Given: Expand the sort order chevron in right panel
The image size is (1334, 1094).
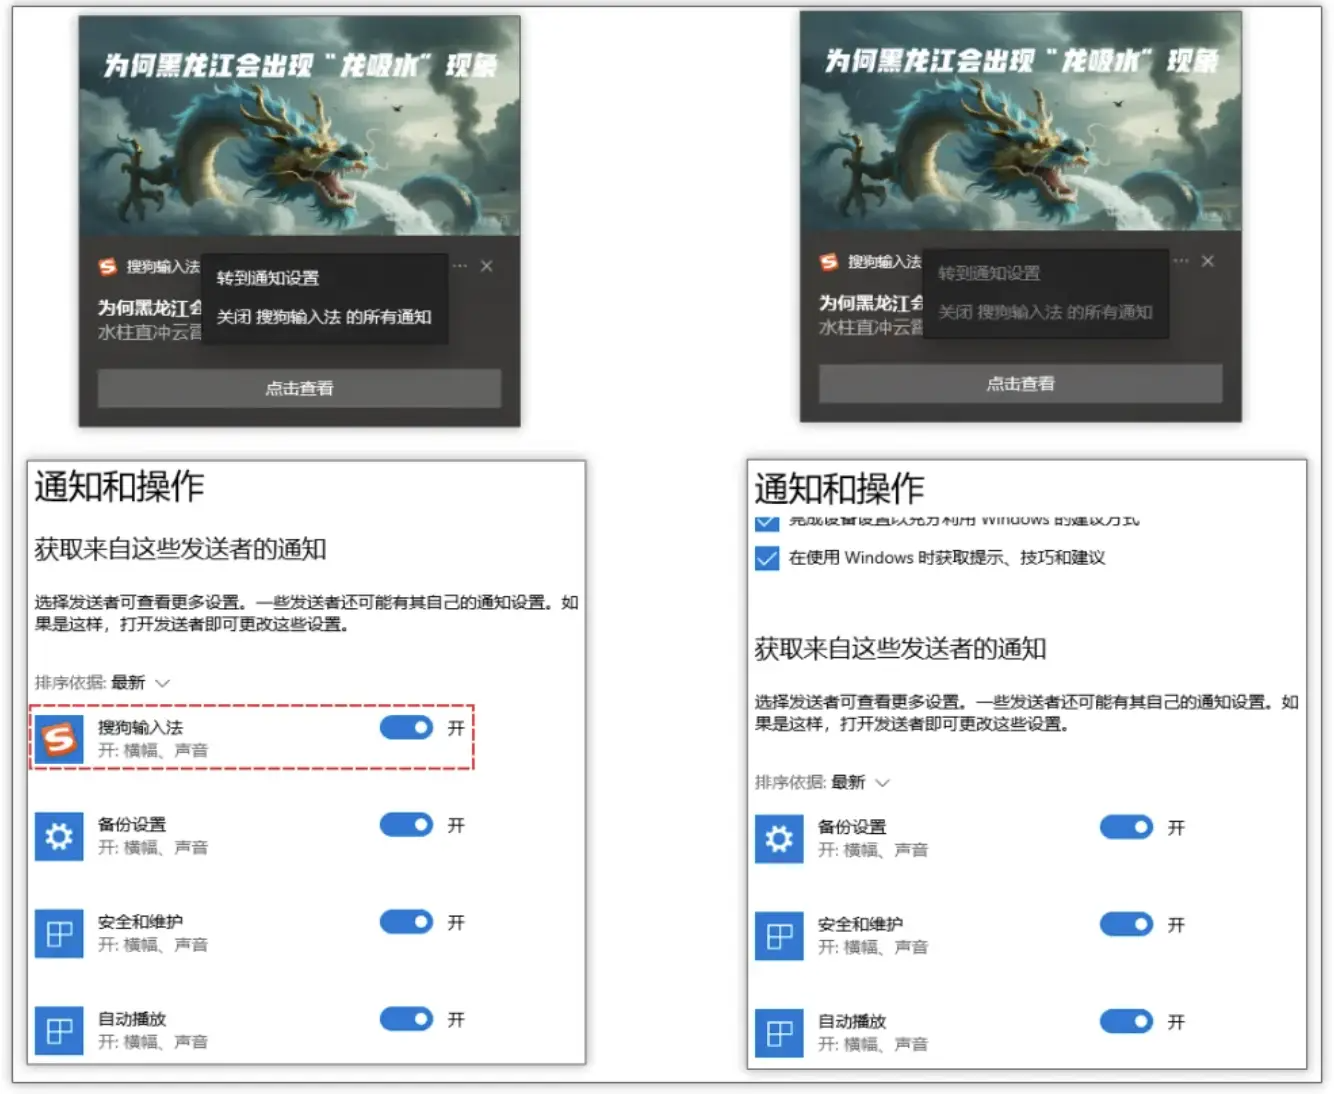Looking at the screenshot, I should (x=884, y=784).
